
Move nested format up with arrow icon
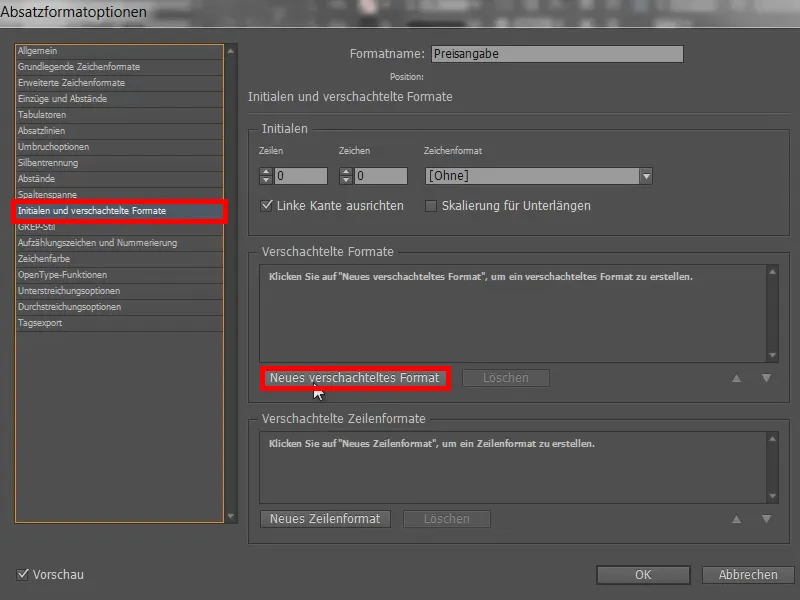coord(737,378)
